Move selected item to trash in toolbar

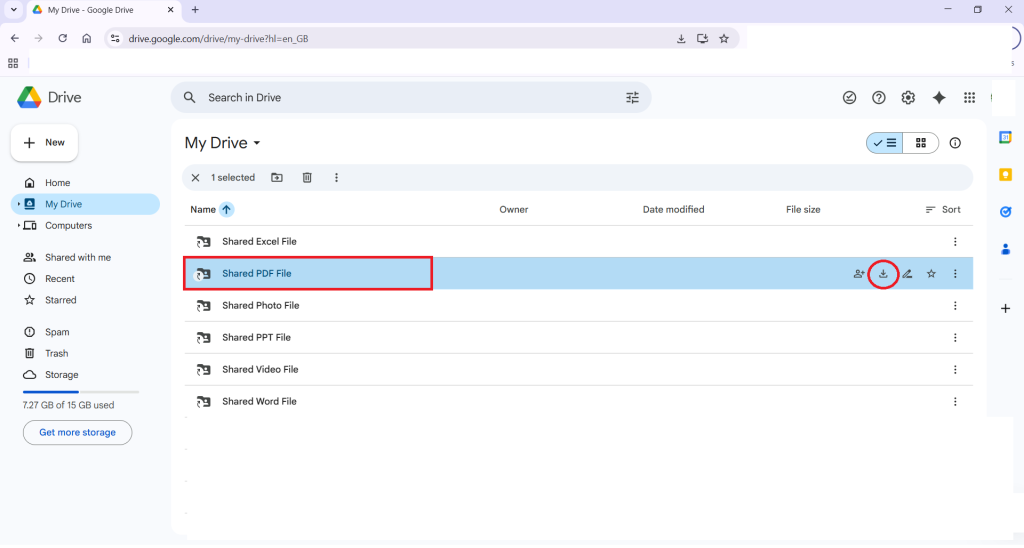click(307, 178)
